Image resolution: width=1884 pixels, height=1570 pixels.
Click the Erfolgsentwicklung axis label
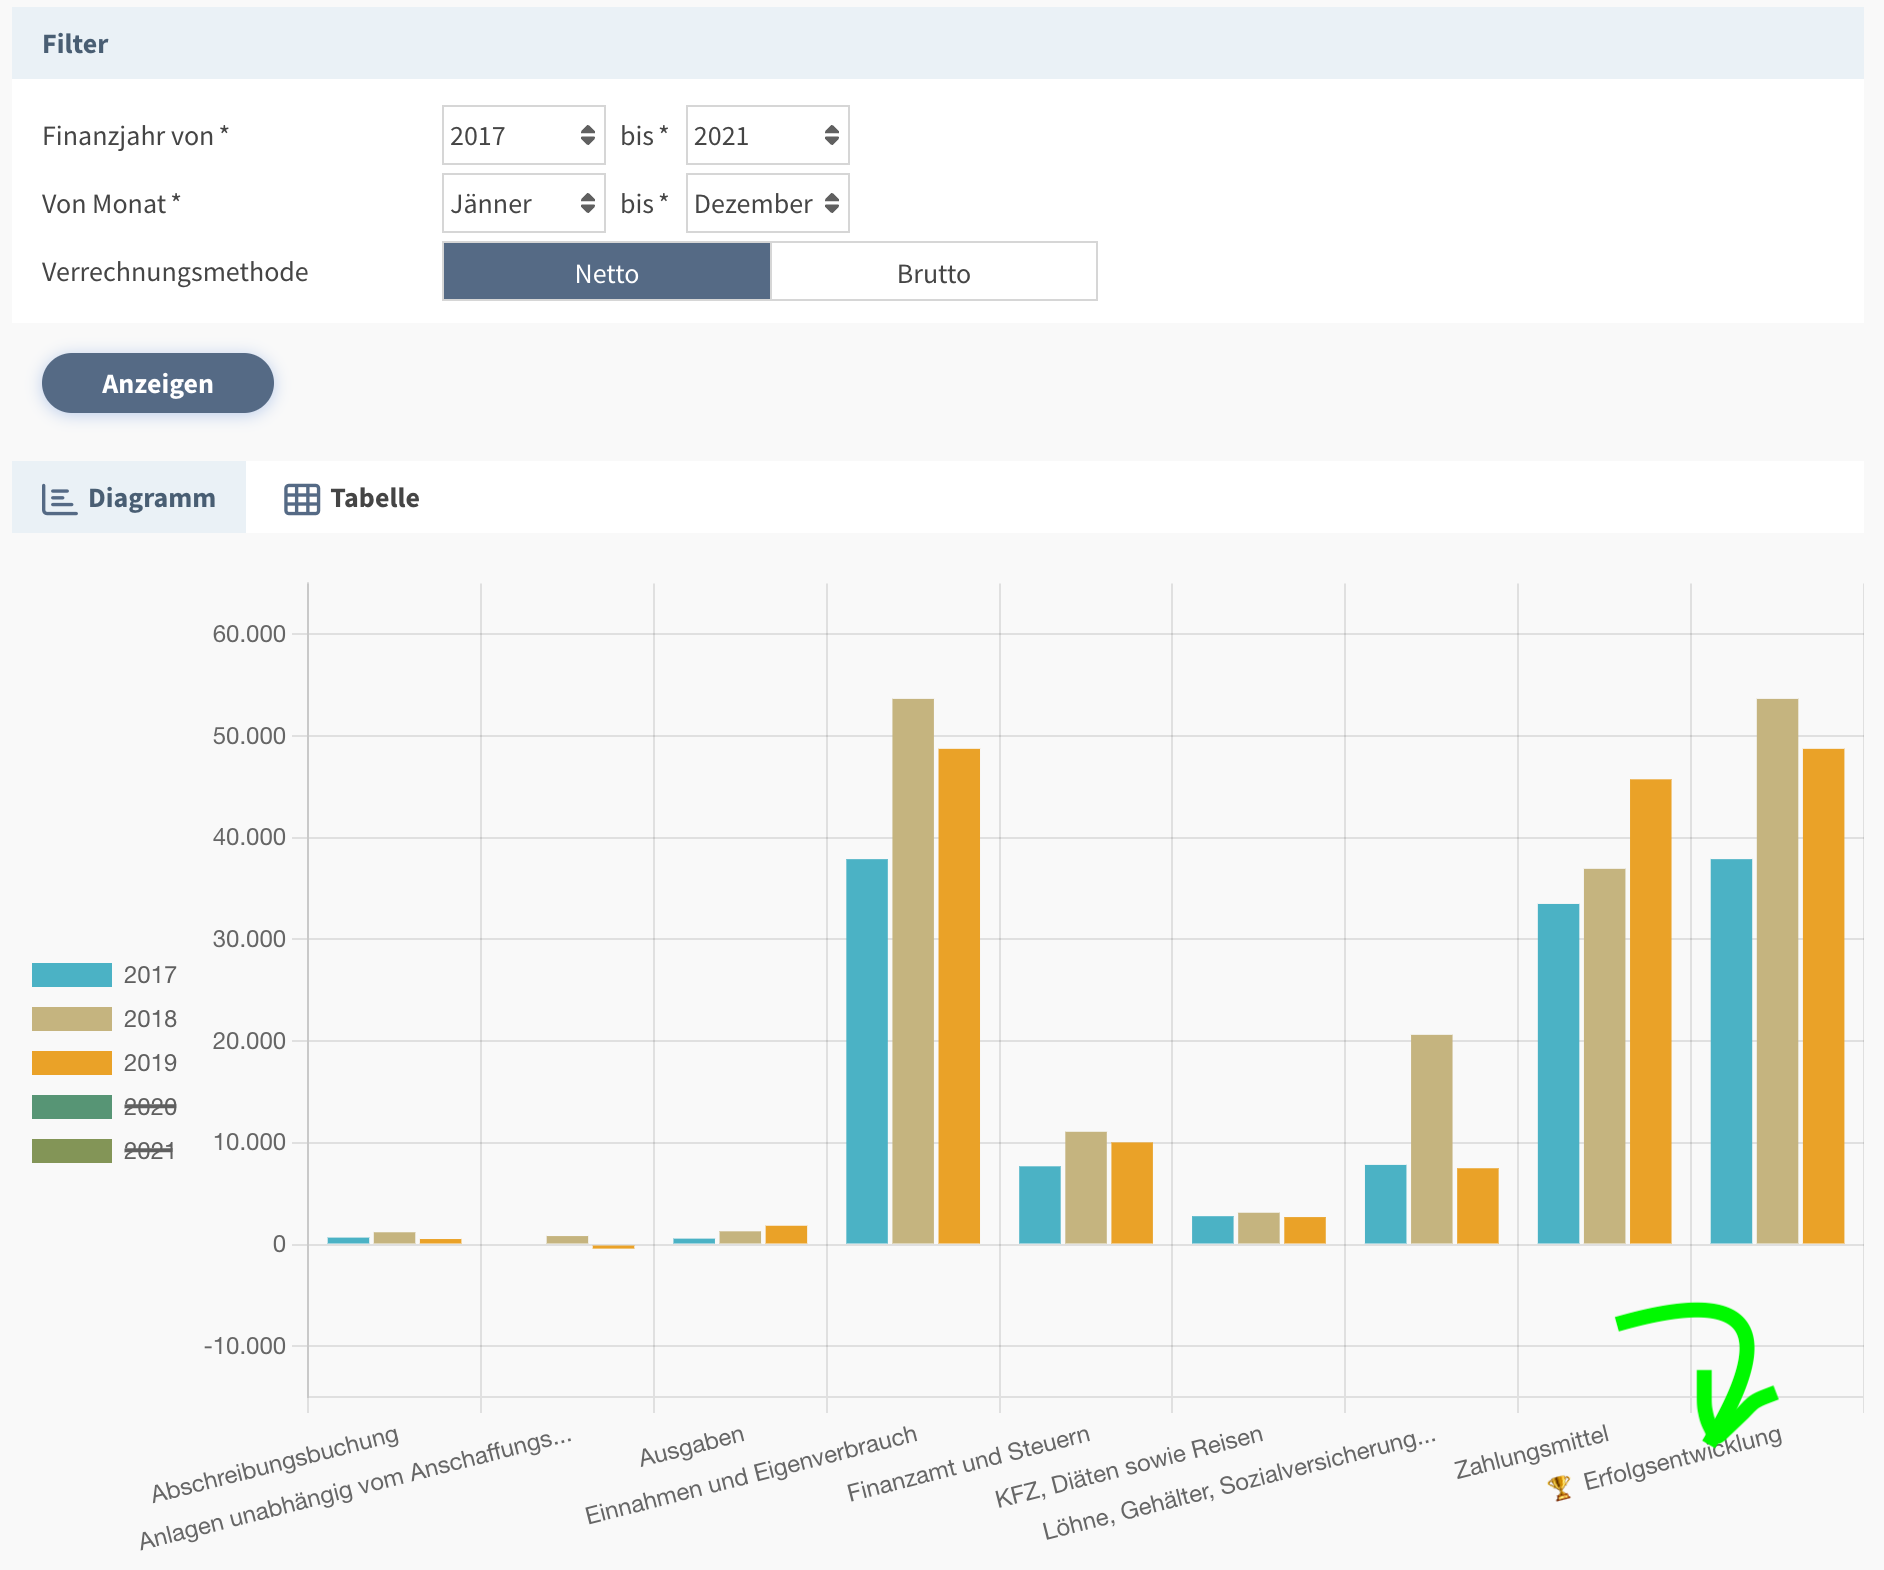[x=1682, y=1458]
